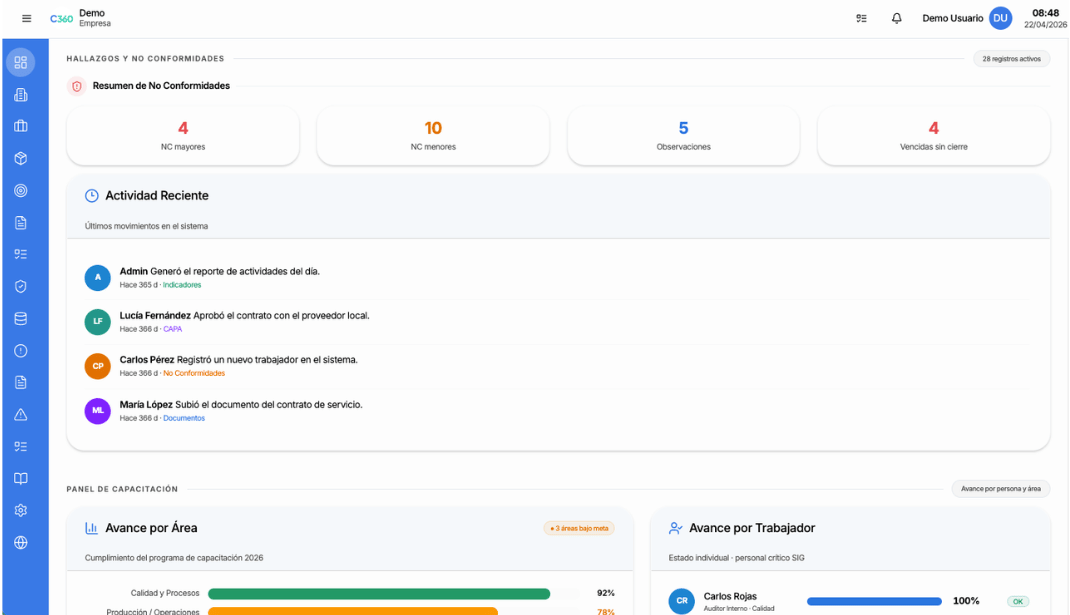Click the "Avance por persona y área" button

[x=1000, y=489]
